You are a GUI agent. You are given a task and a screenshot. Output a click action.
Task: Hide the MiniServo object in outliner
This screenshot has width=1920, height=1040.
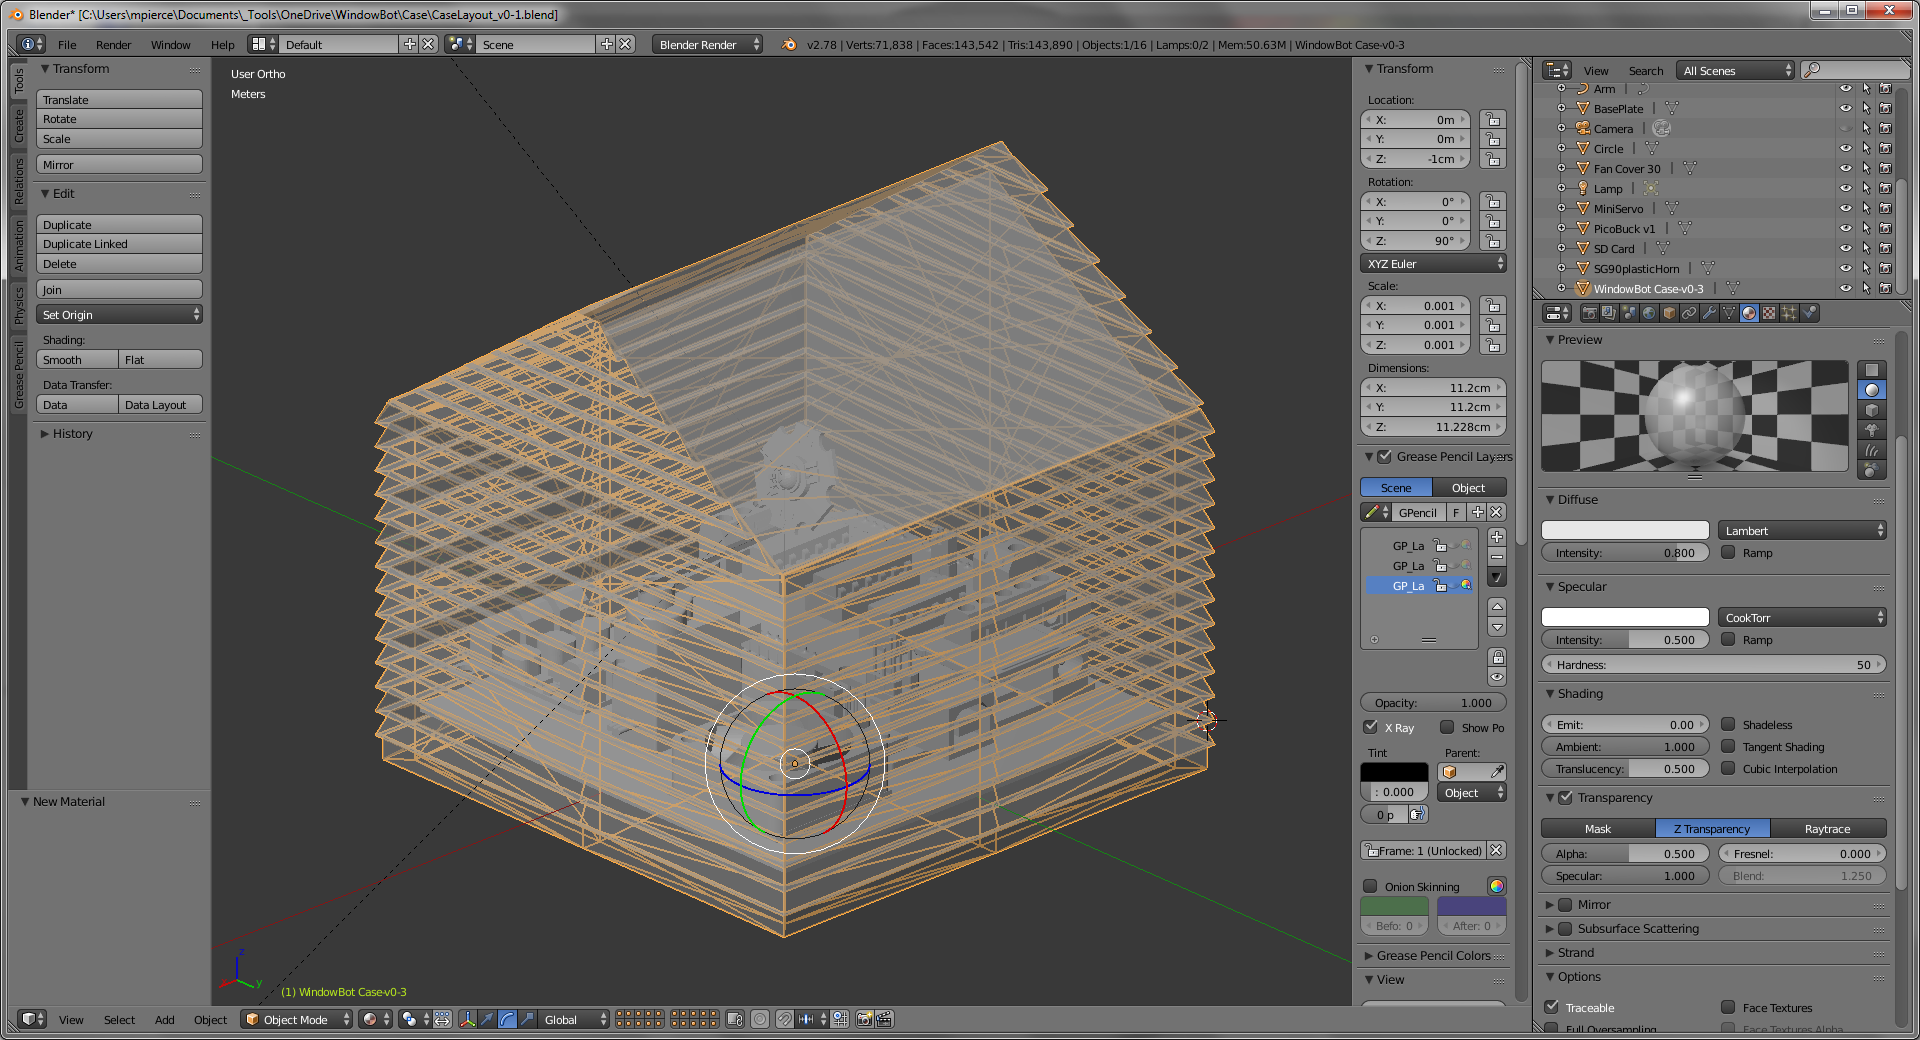[x=1846, y=208]
